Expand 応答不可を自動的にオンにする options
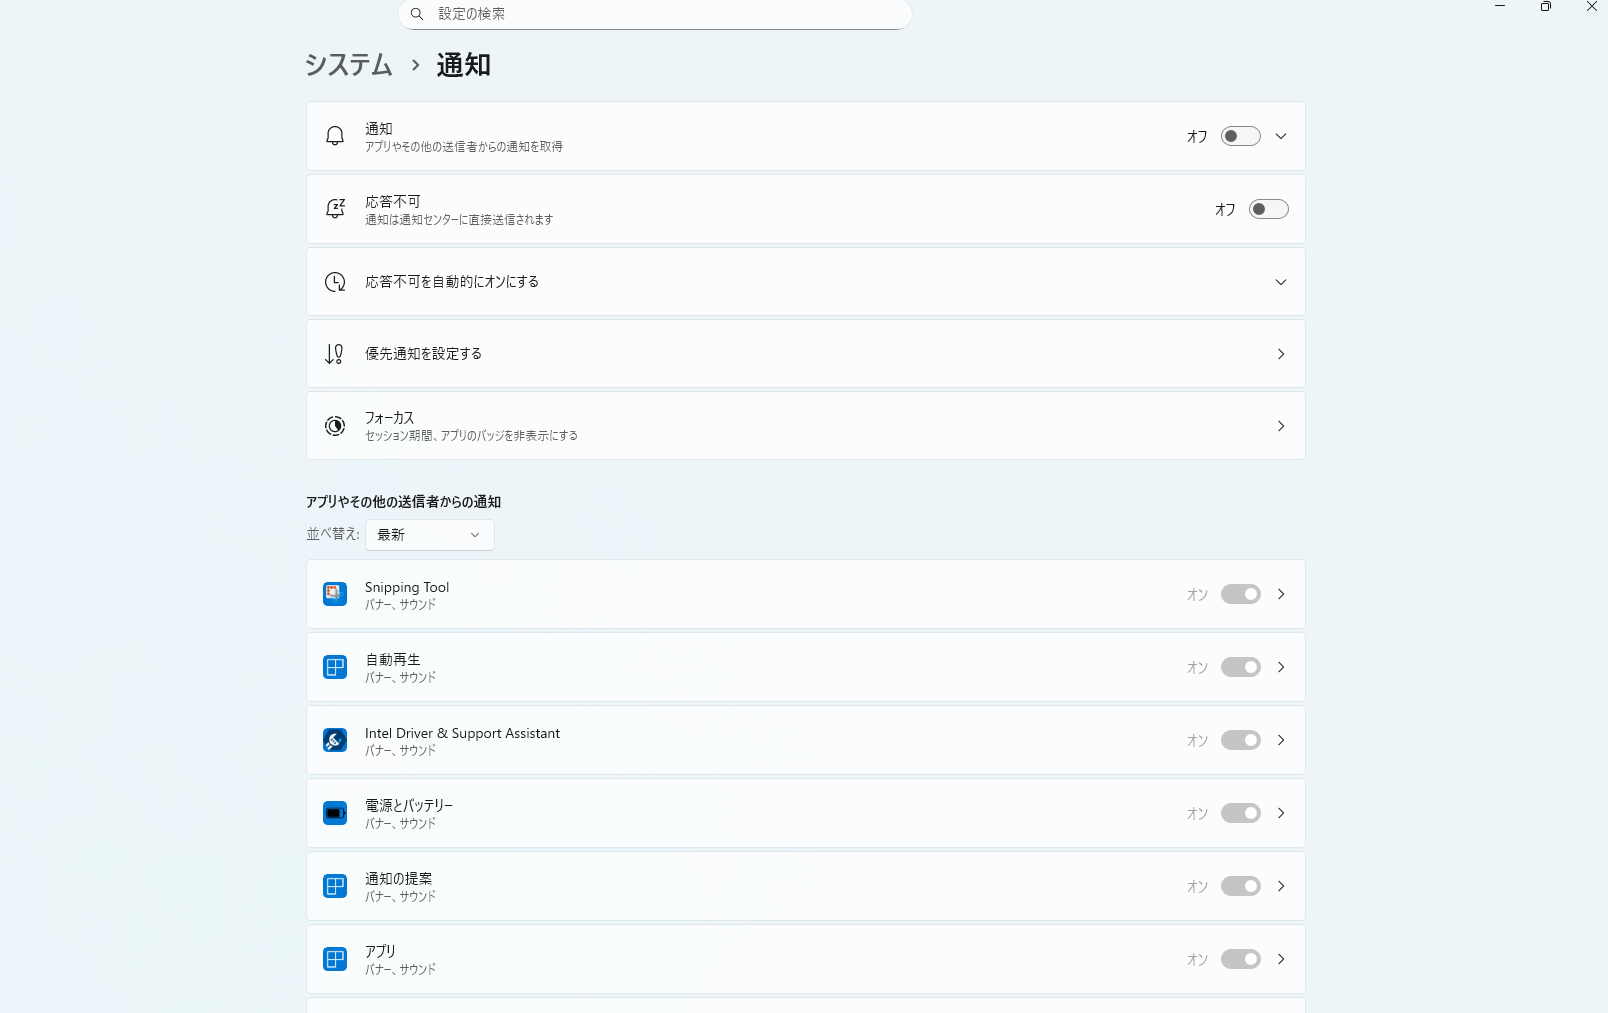1608x1013 pixels. click(1281, 282)
